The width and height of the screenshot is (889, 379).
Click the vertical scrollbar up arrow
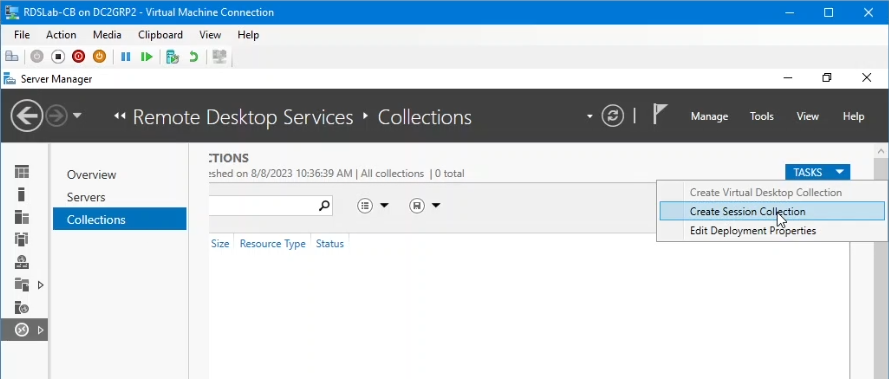click(881, 152)
